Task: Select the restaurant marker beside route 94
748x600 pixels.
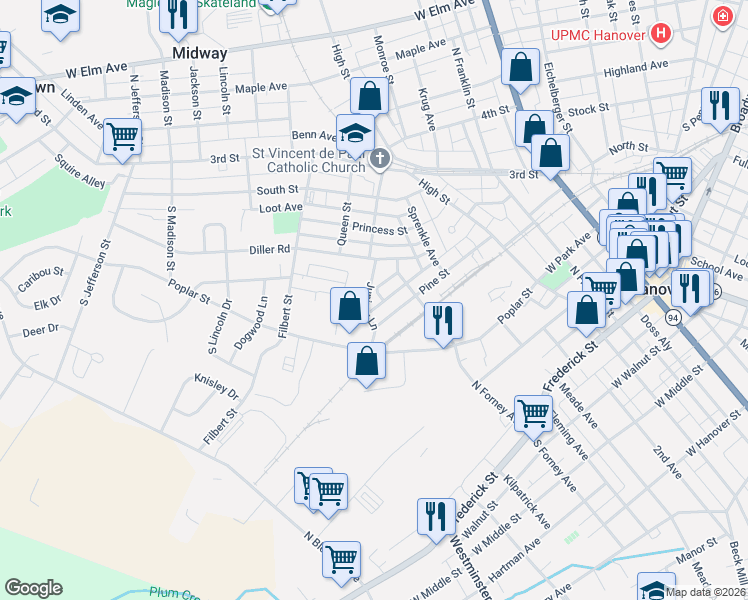Action: (690, 290)
